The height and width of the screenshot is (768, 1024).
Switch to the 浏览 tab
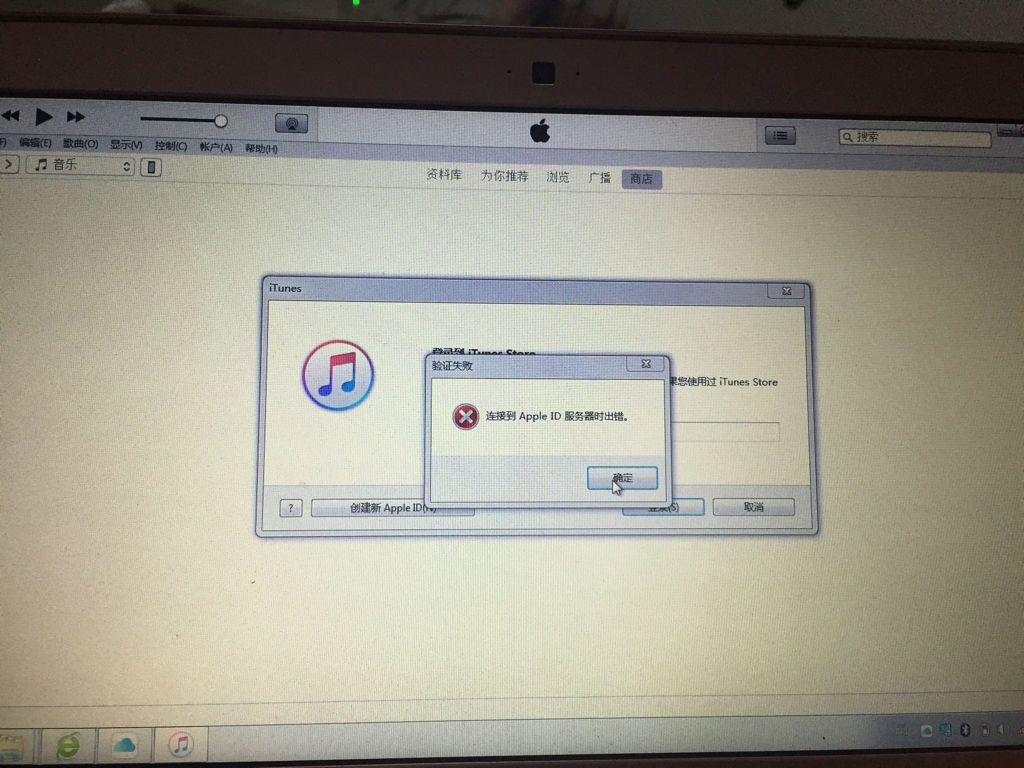[558, 178]
